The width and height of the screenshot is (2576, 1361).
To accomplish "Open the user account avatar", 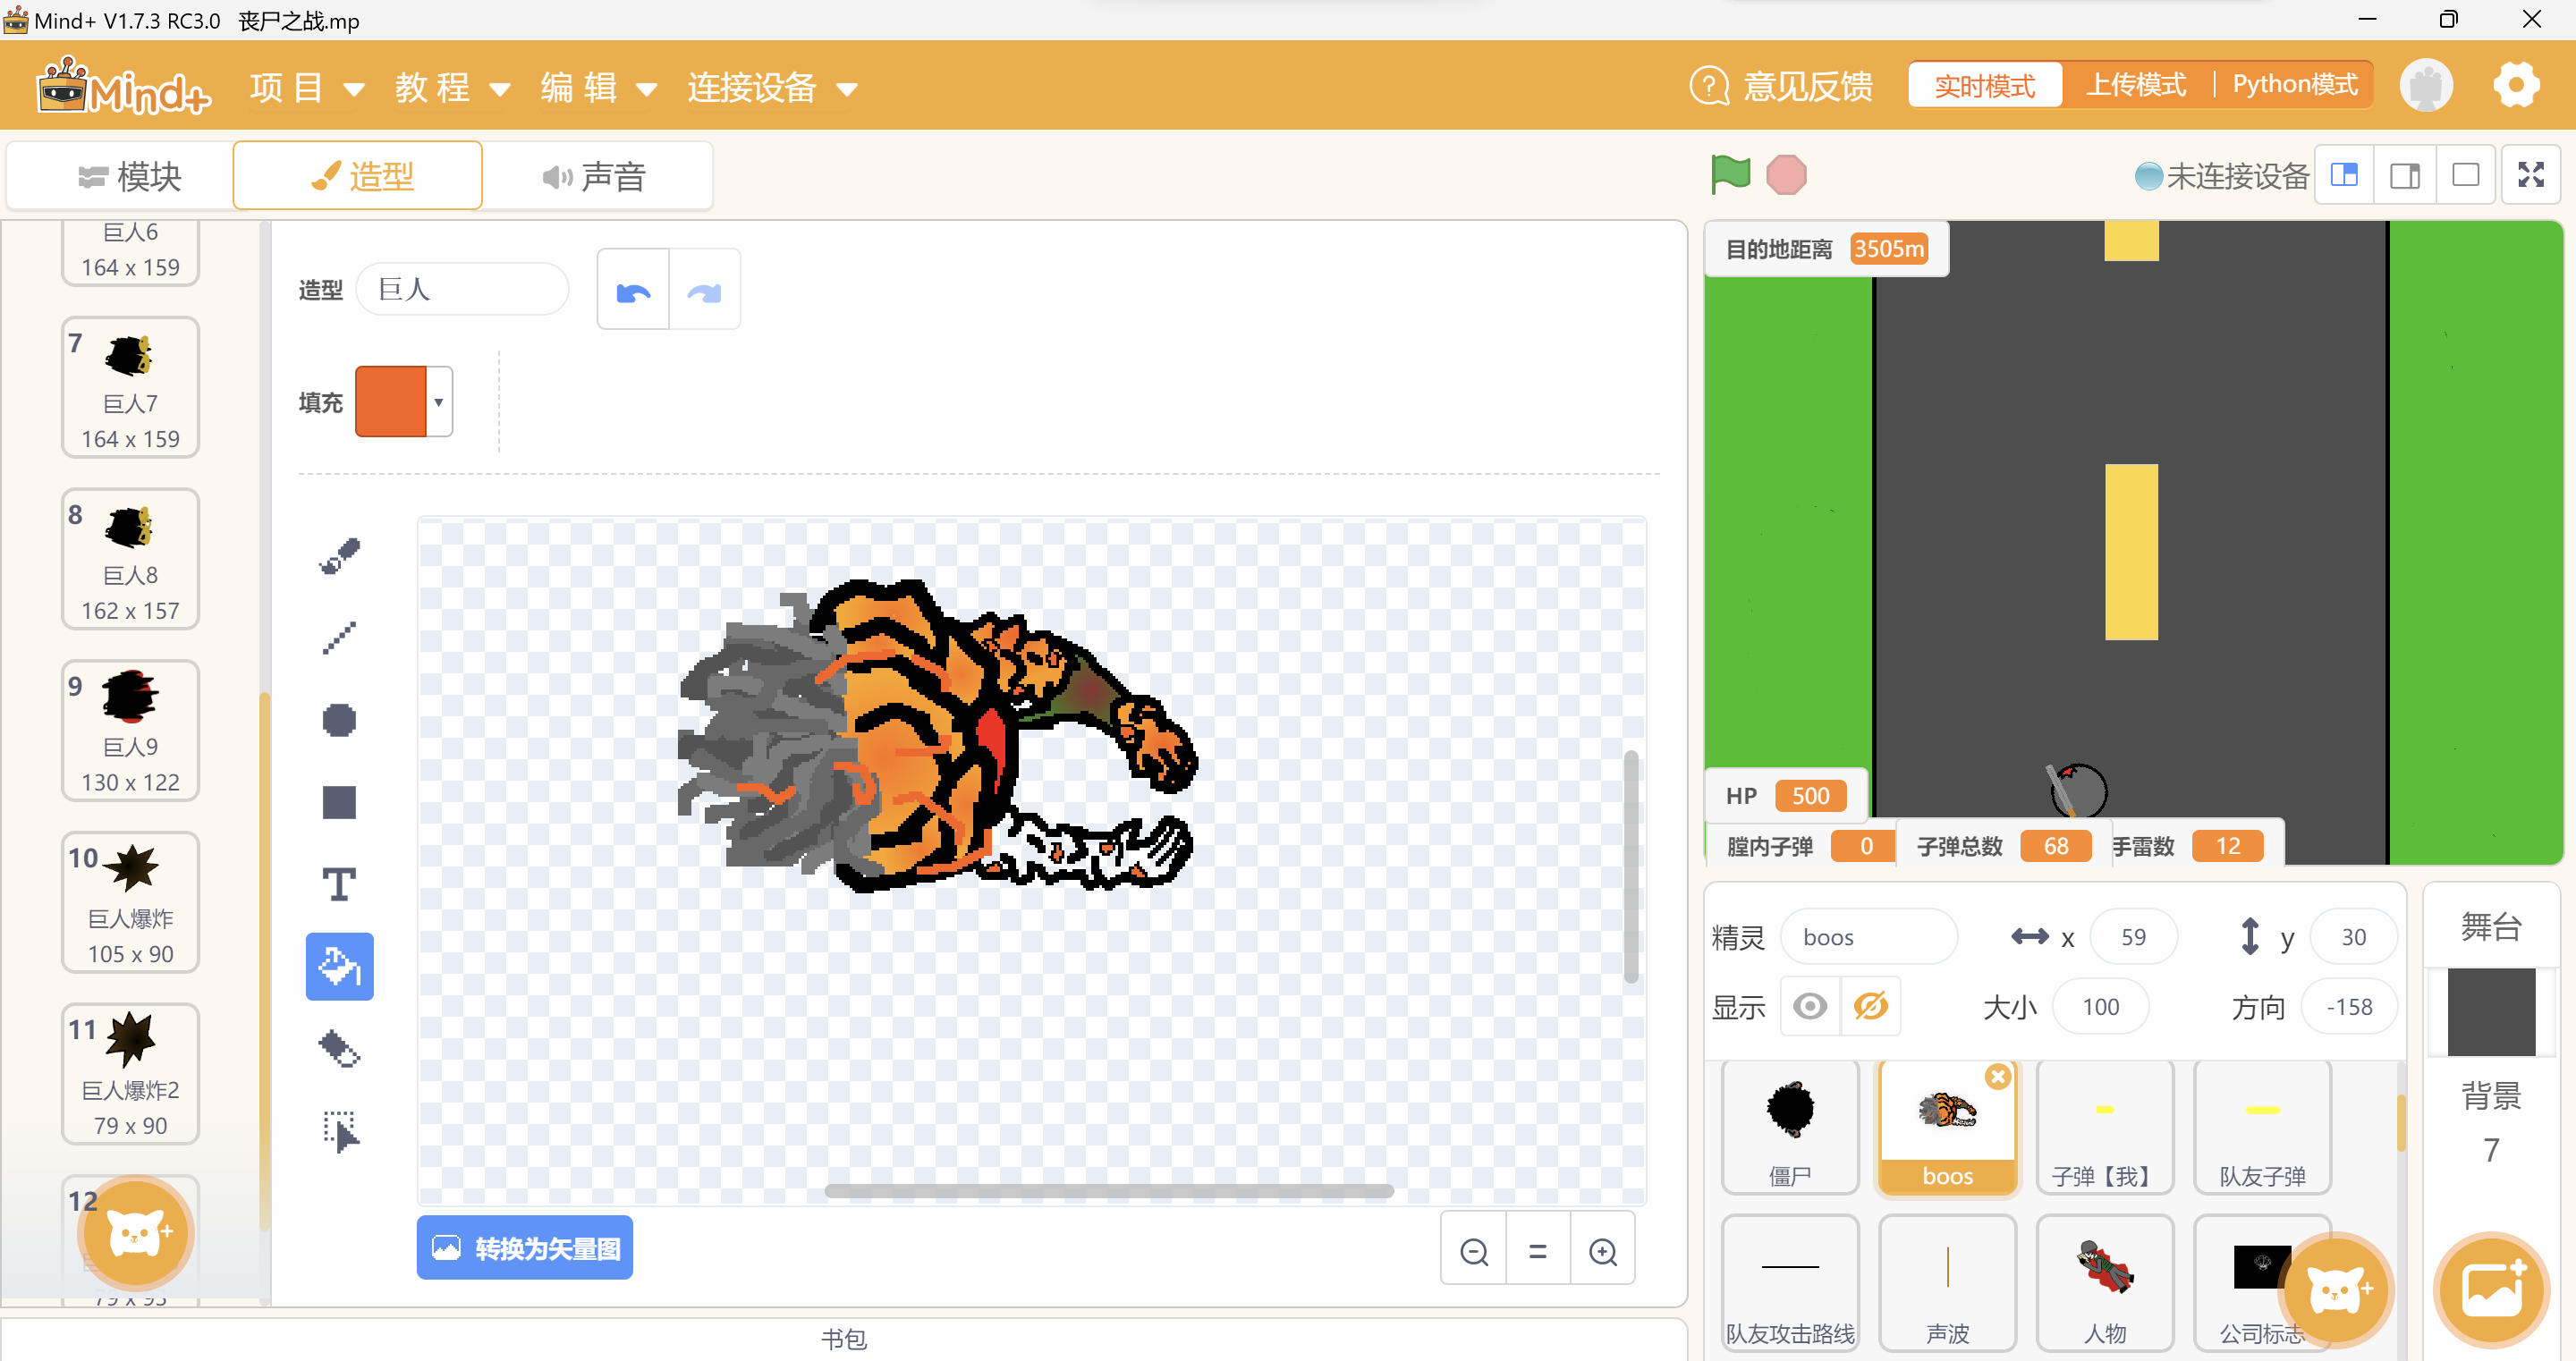I will [2426, 85].
